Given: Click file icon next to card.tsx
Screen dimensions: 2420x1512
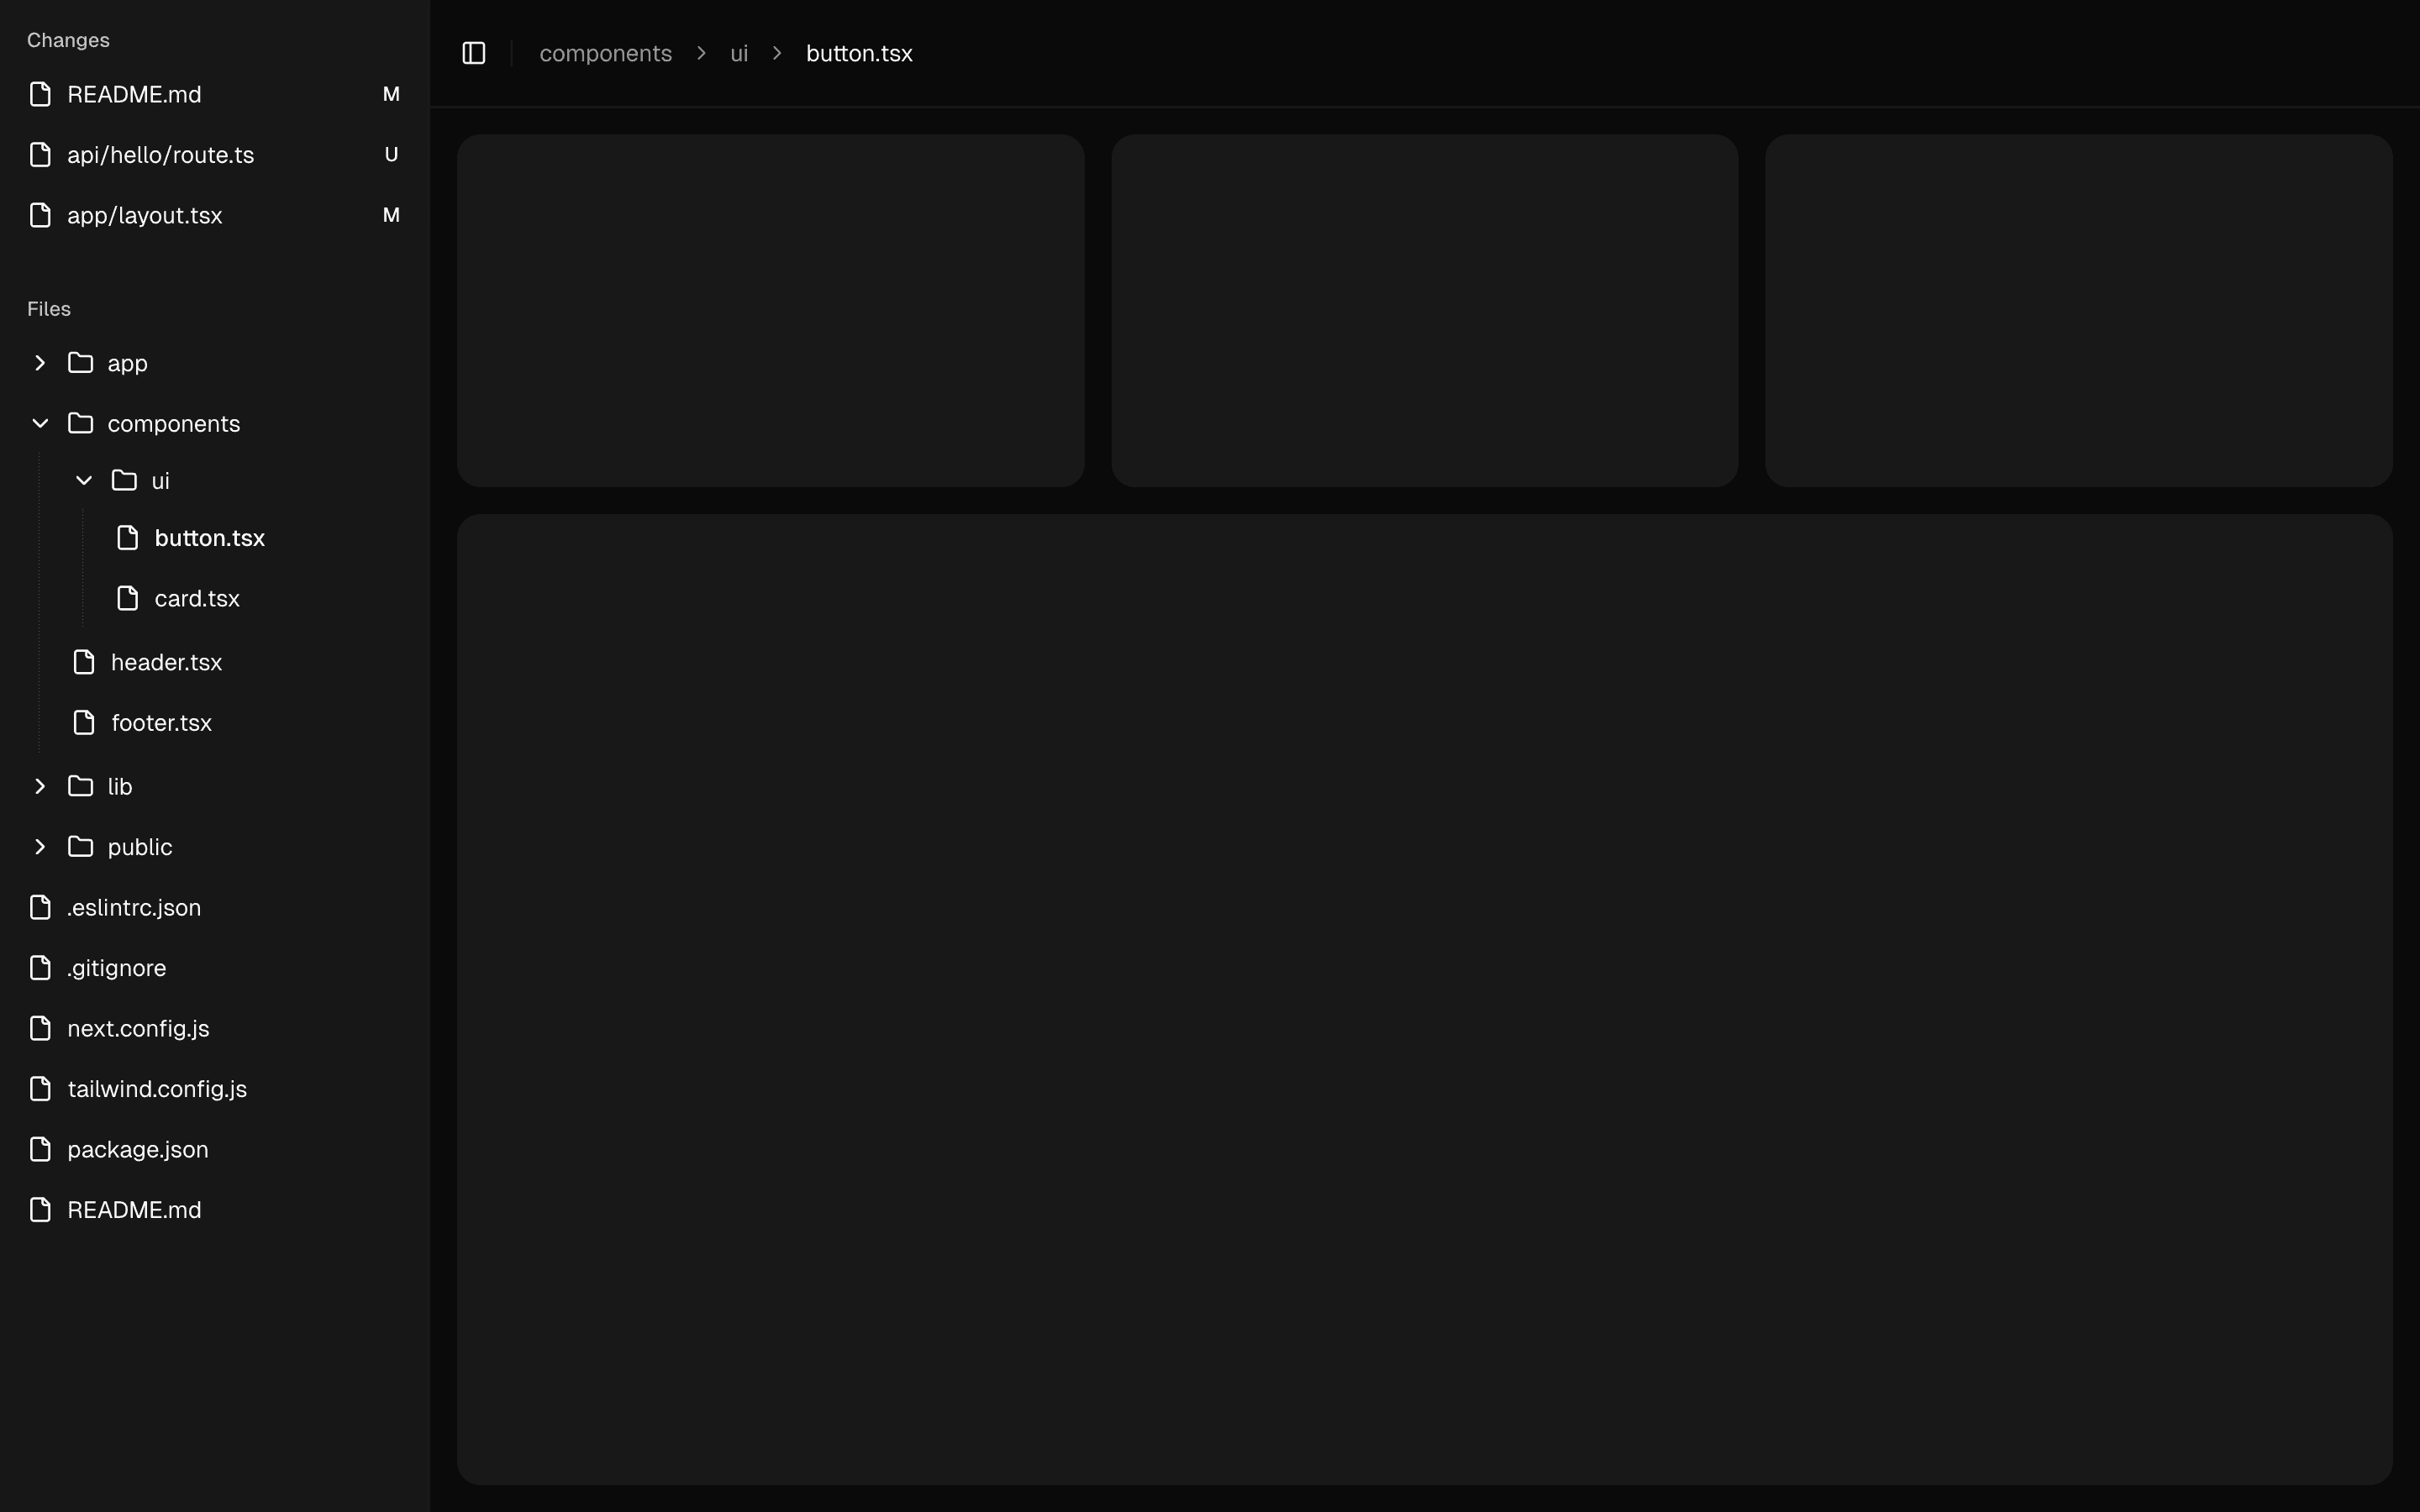Looking at the screenshot, I should 128,598.
